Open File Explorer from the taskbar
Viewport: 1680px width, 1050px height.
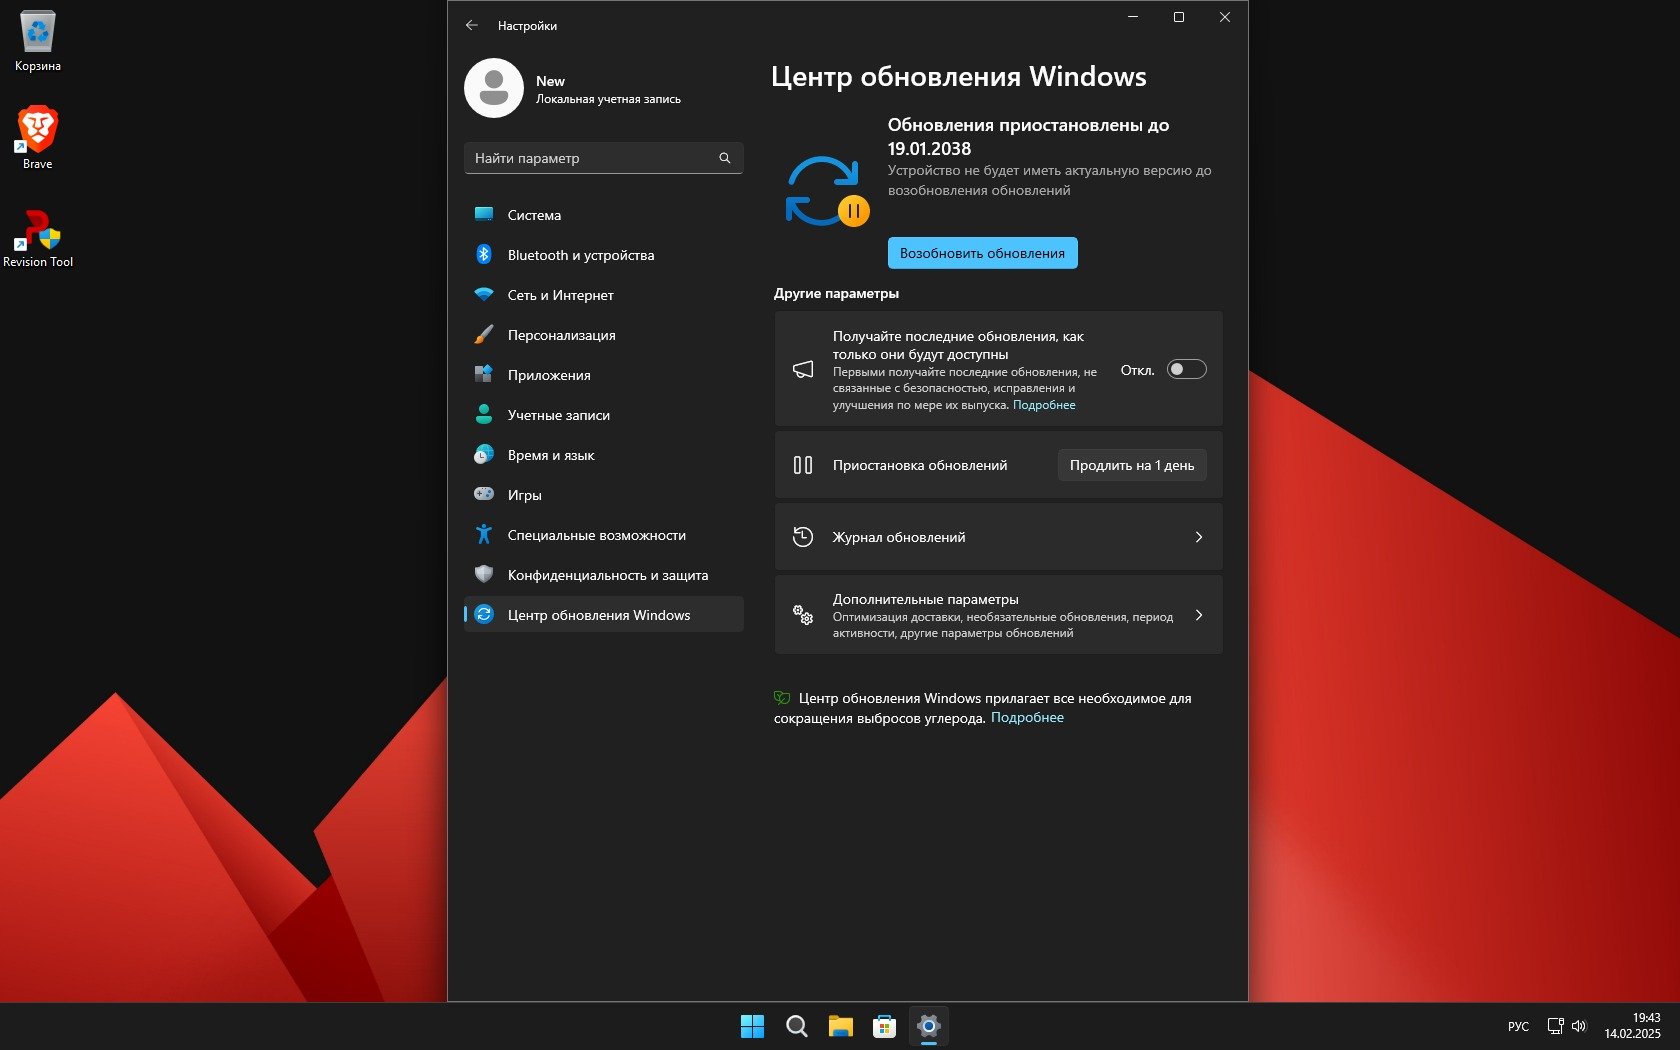pyautogui.click(x=840, y=1026)
